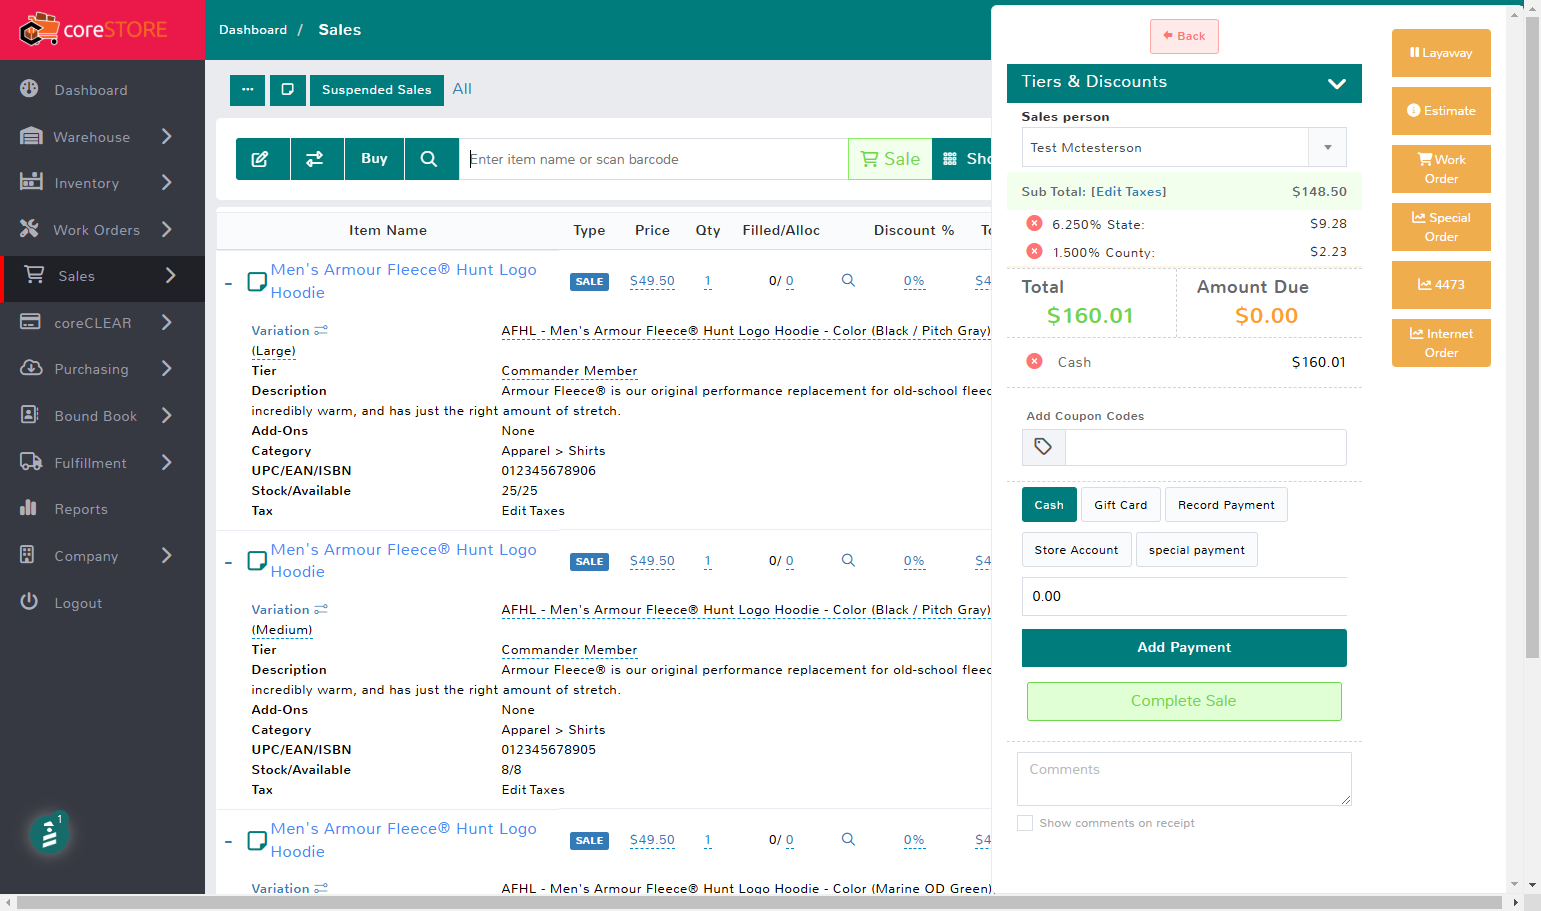The height and width of the screenshot is (911, 1541).
Task: Delete the Cash payment of $160.01
Action: coord(1034,362)
